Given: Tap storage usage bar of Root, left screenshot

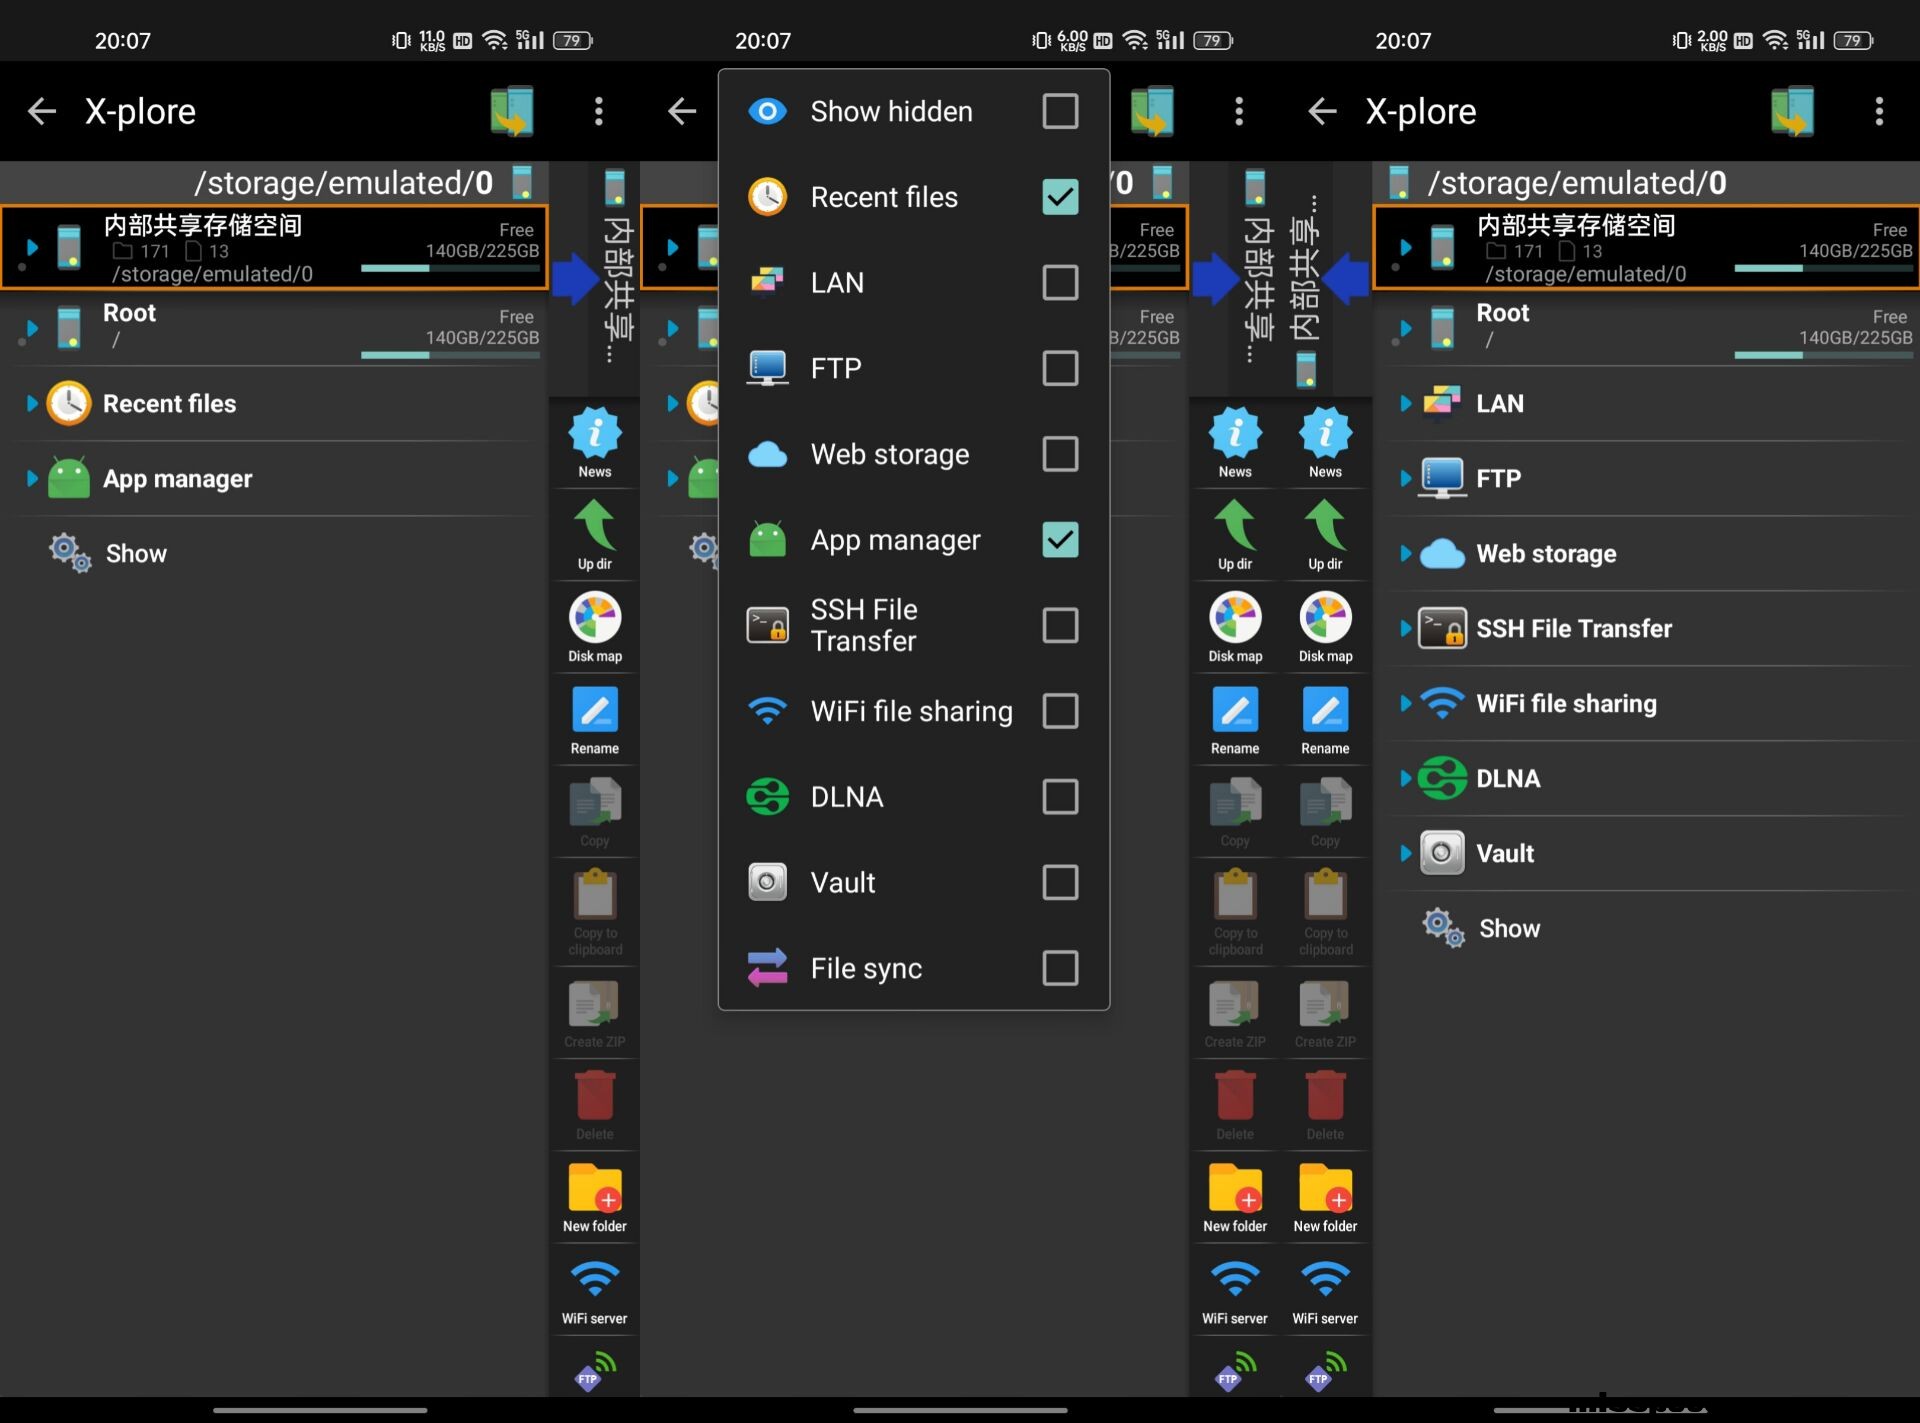Looking at the screenshot, I should 450,355.
